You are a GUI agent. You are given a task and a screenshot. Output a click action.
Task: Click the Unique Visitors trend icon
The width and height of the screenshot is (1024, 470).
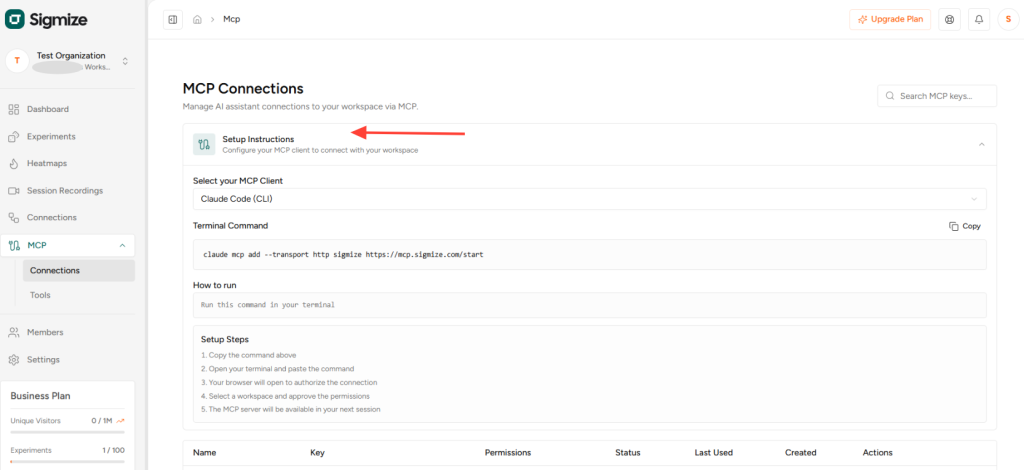click(x=120, y=421)
